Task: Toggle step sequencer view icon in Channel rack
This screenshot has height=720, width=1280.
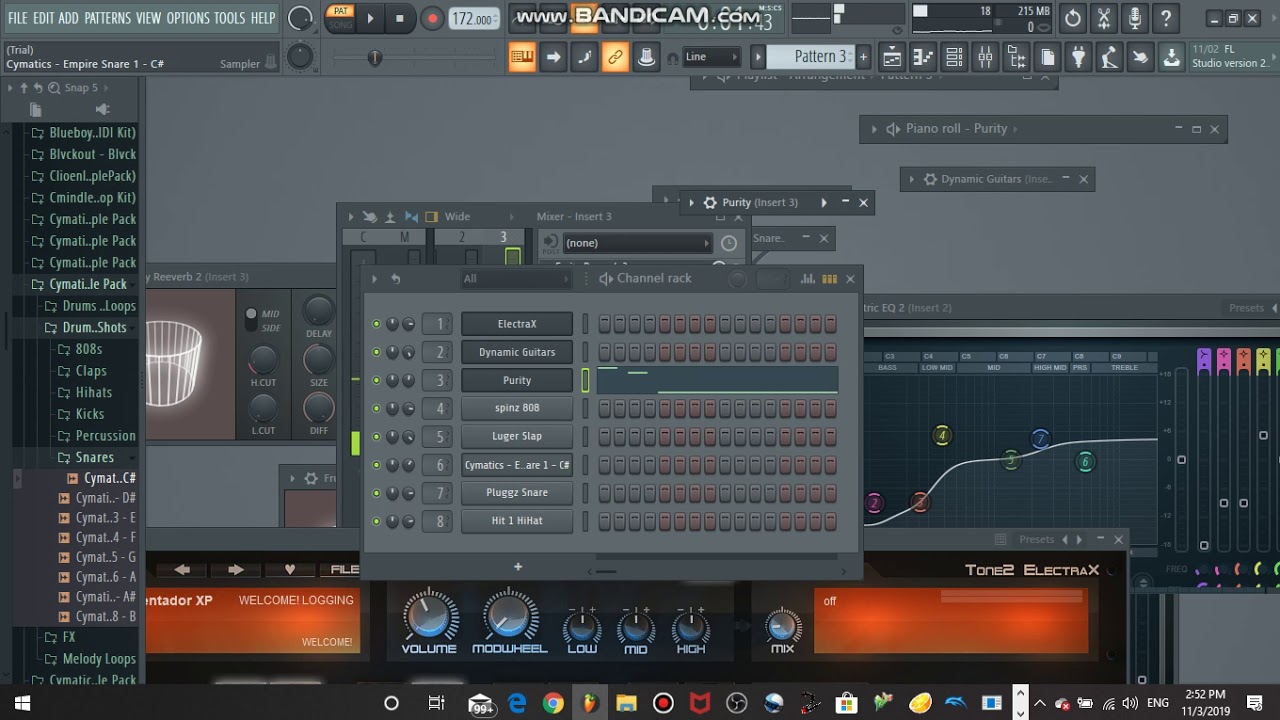Action: [829, 279]
